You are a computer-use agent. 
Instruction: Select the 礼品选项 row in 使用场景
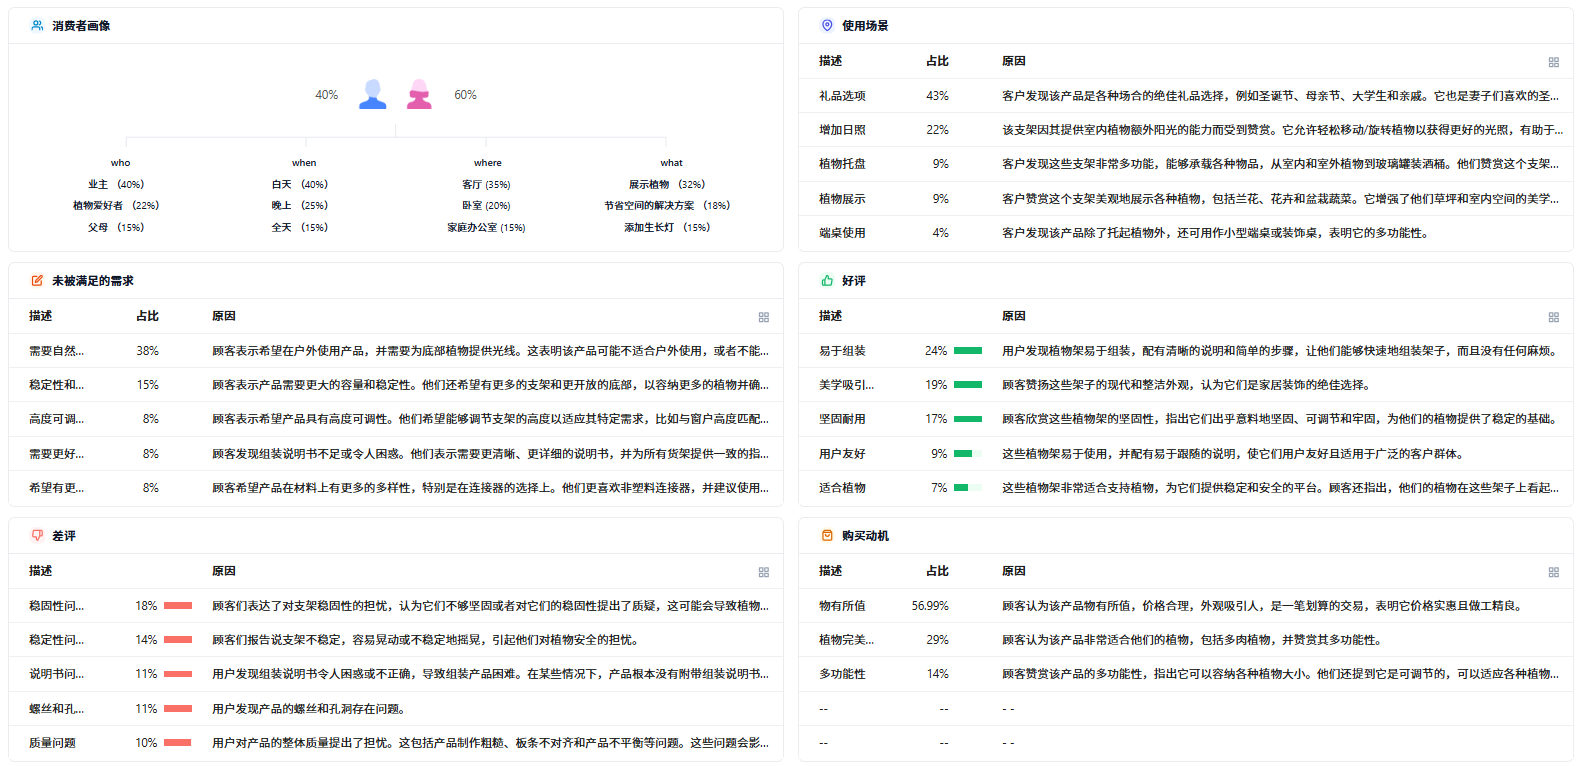tap(1186, 96)
